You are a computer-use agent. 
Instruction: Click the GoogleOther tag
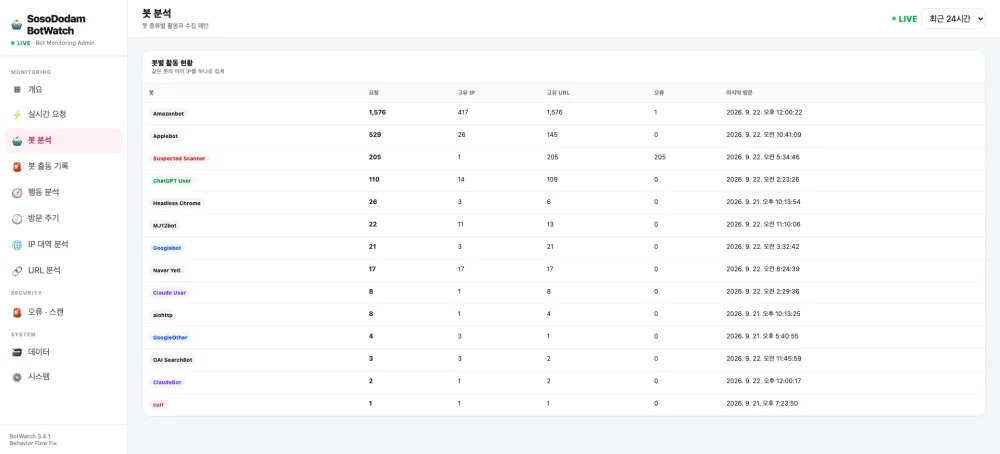[x=170, y=337]
